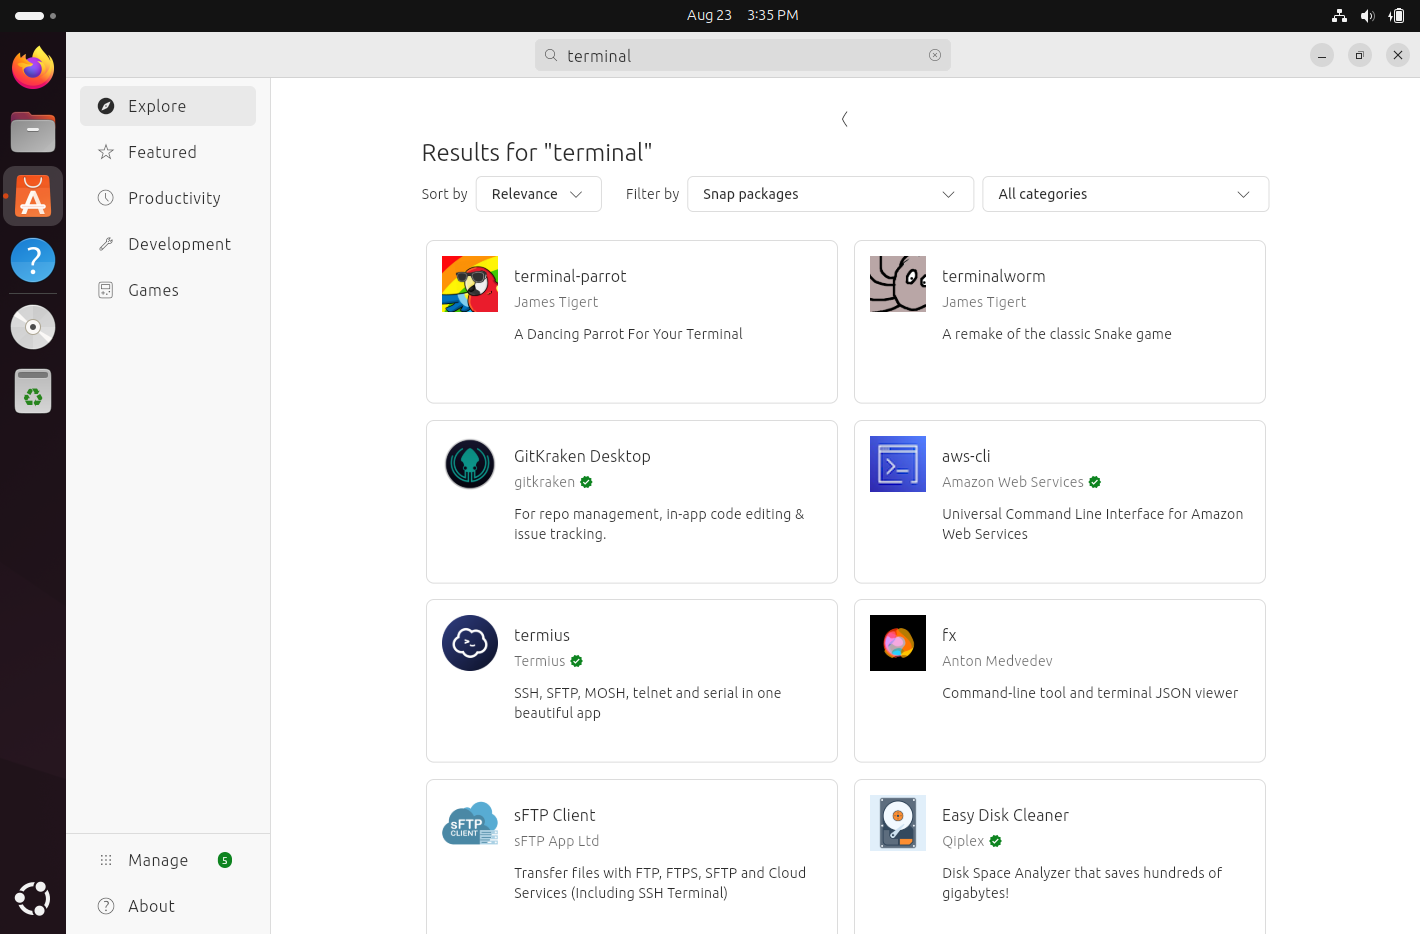This screenshot has width=1420, height=934.
Task: Switch to the Featured section
Action: pos(162,152)
